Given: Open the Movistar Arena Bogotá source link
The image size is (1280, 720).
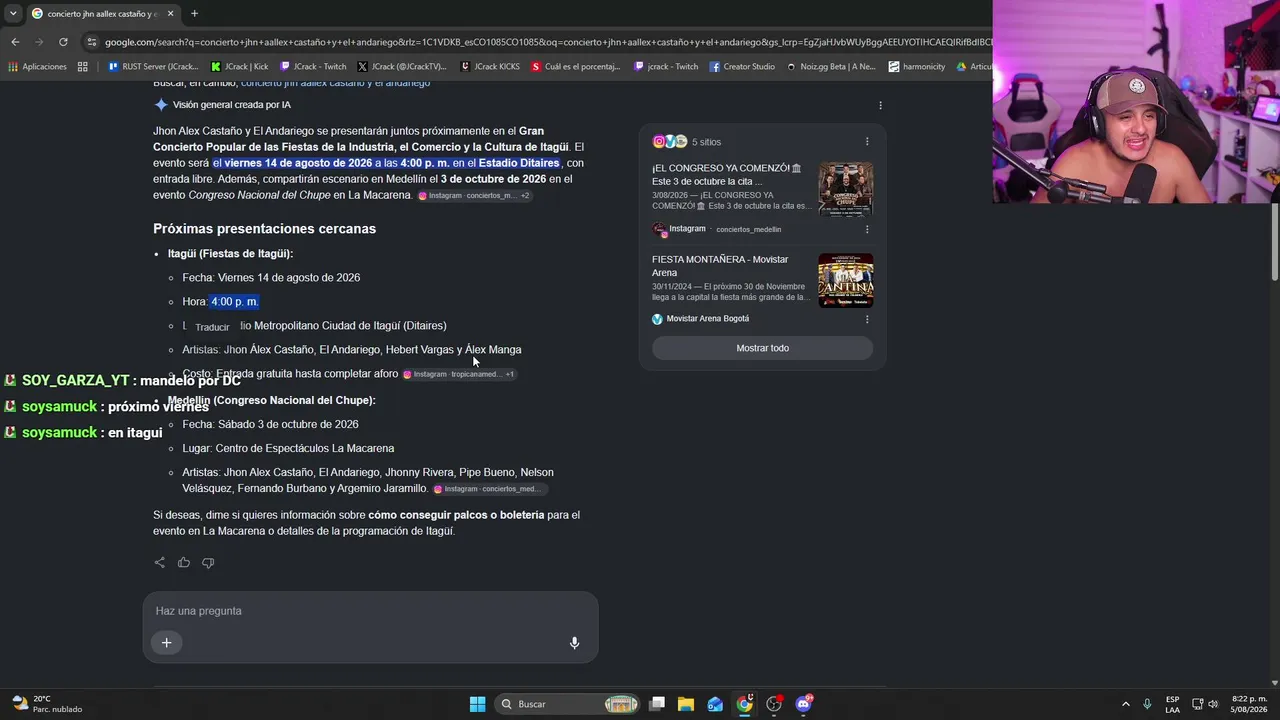Looking at the screenshot, I should click(x=701, y=319).
